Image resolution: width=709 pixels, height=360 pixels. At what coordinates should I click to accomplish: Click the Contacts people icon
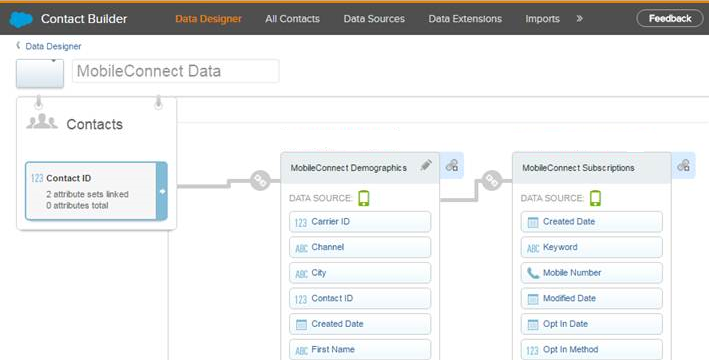pyautogui.click(x=42, y=122)
